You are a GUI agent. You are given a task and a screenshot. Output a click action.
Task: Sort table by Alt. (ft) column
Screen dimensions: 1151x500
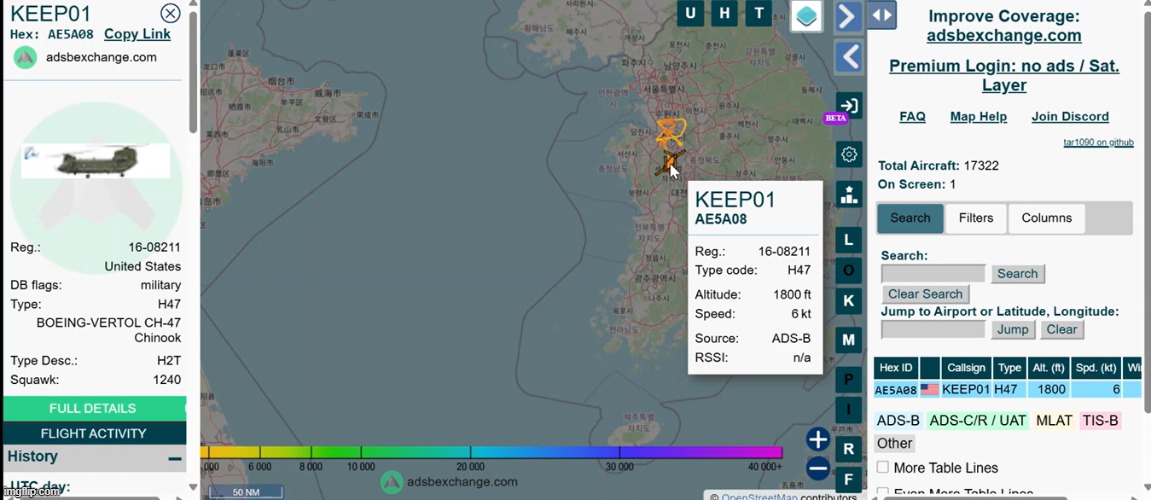tap(1050, 367)
